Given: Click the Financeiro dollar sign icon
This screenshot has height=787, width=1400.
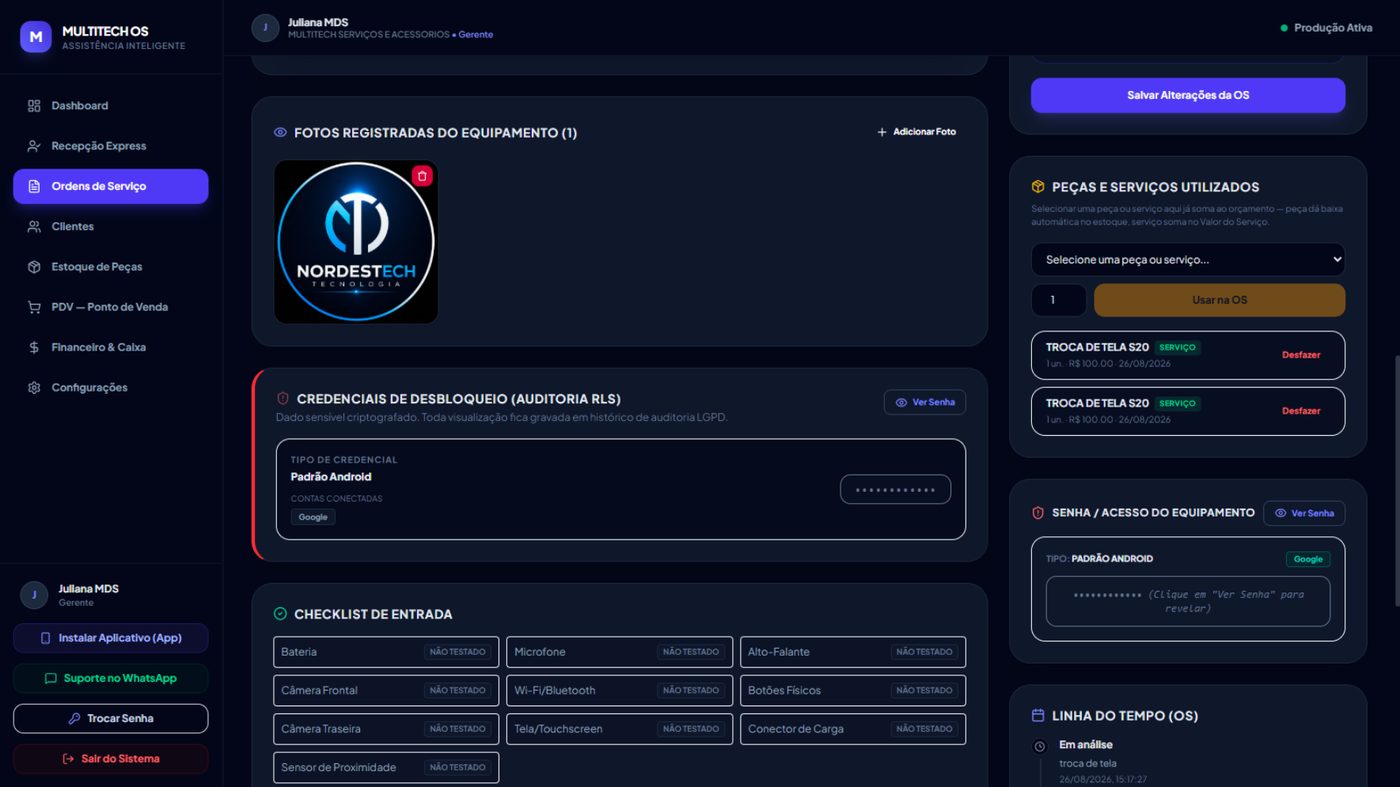Looking at the screenshot, I should point(34,347).
